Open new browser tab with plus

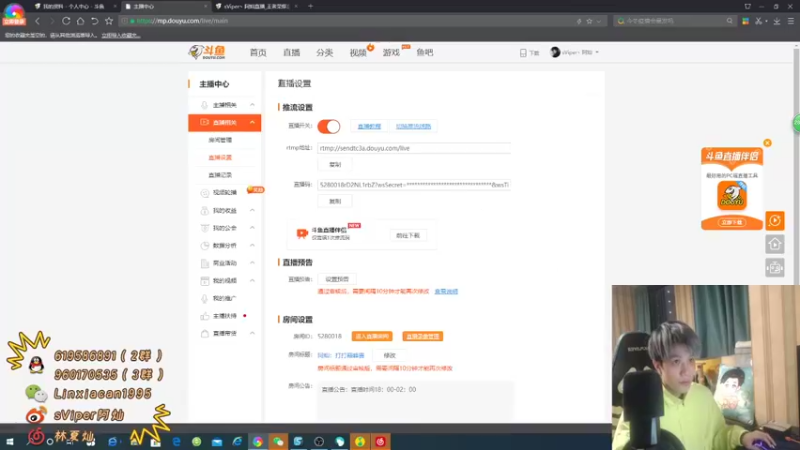click(310, 6)
